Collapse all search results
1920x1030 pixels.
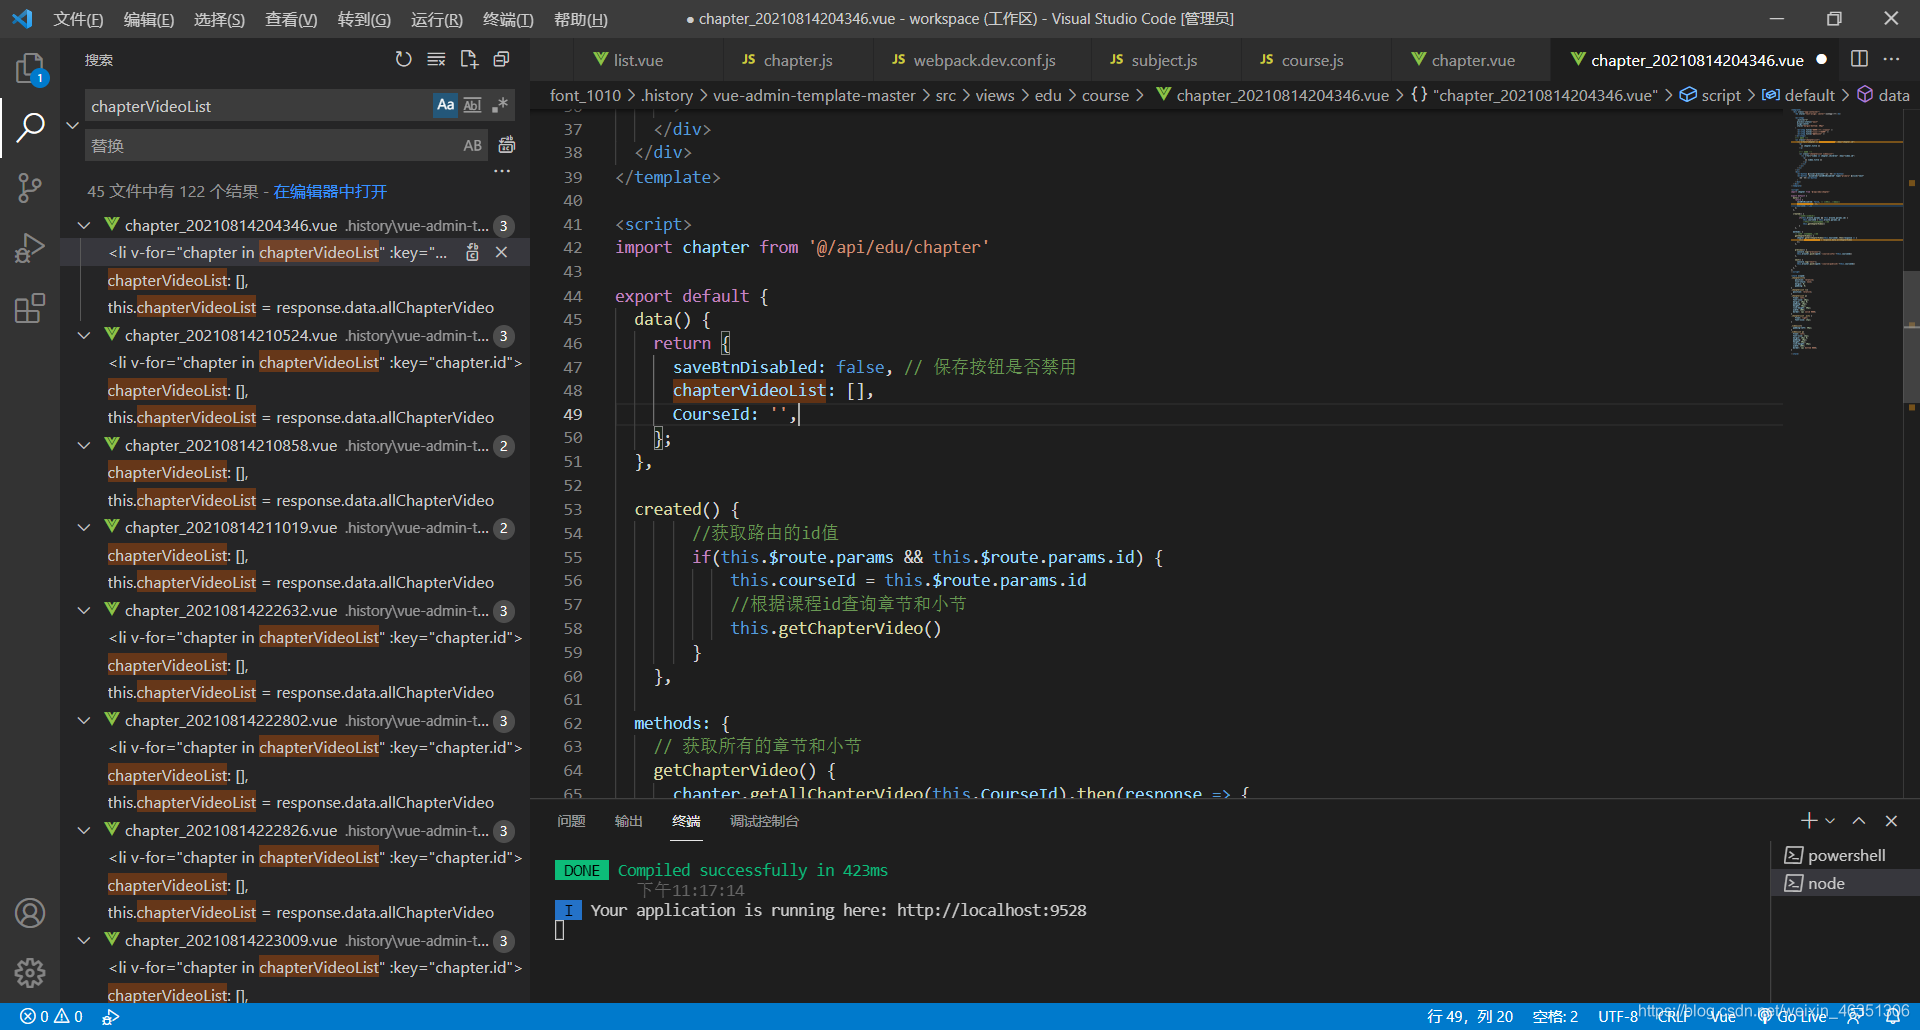502,60
